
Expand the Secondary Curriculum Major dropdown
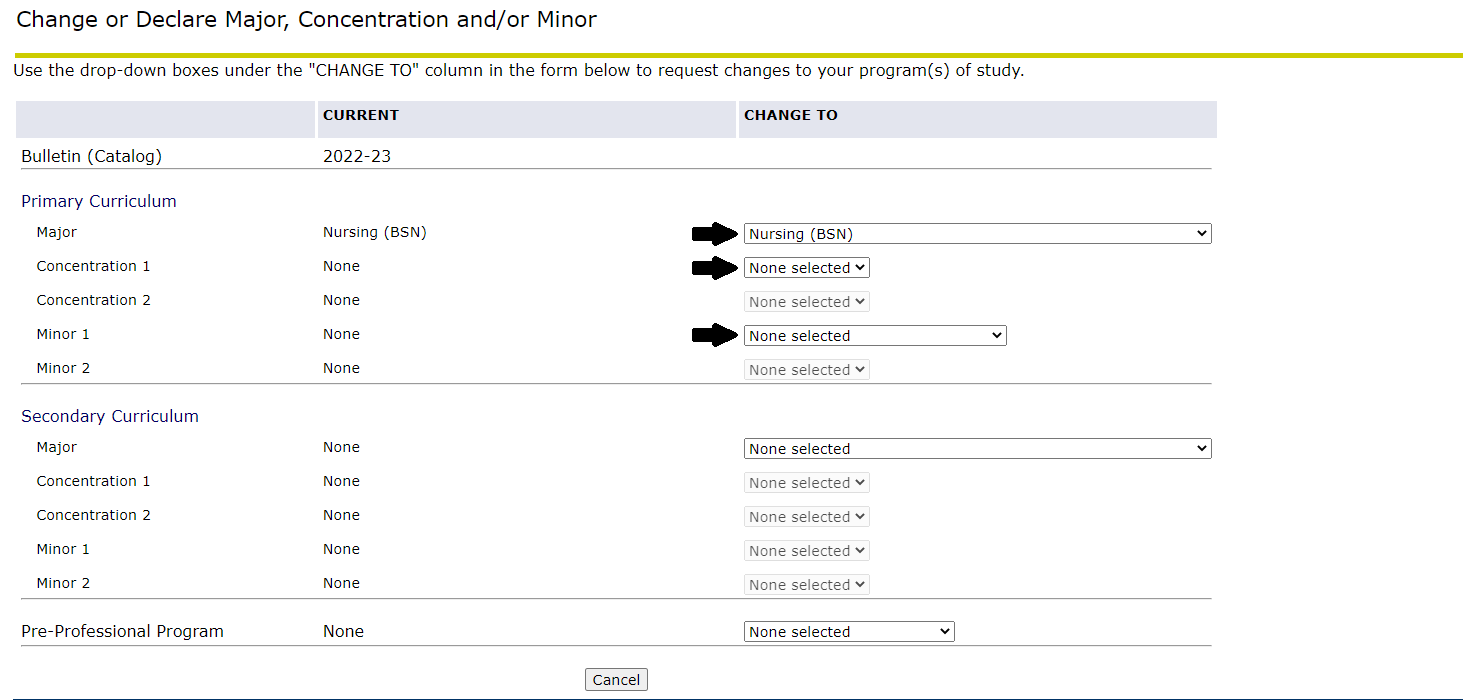coord(977,449)
